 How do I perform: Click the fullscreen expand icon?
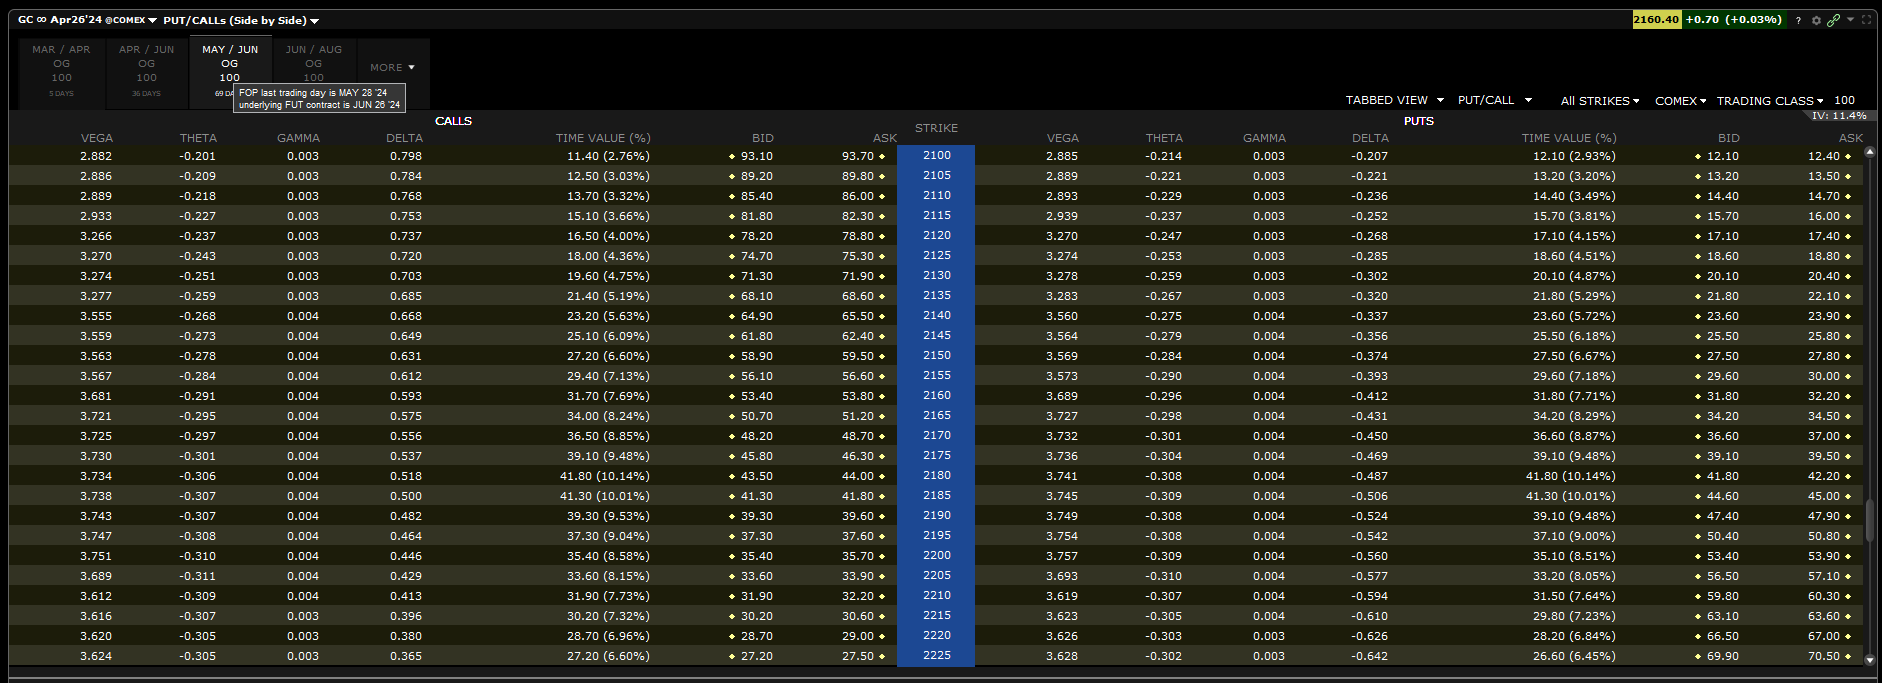coord(1866,20)
